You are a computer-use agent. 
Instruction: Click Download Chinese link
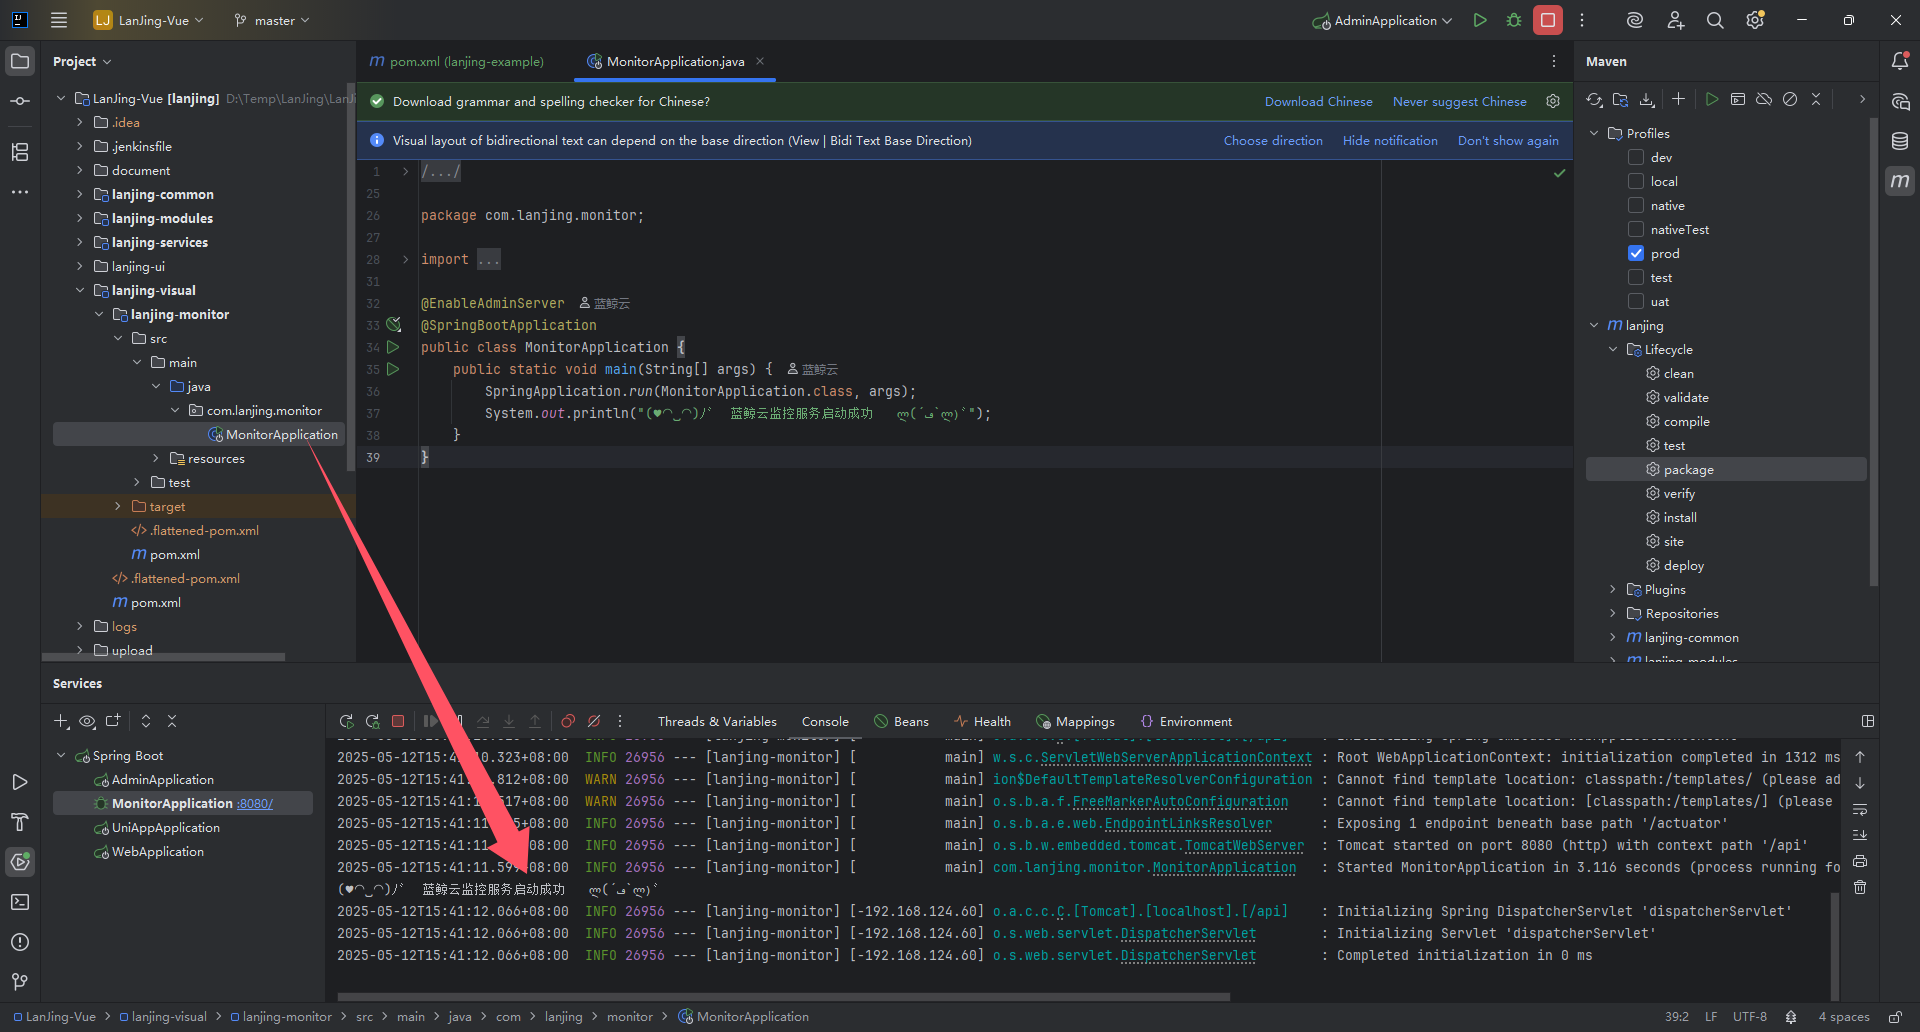[1318, 101]
